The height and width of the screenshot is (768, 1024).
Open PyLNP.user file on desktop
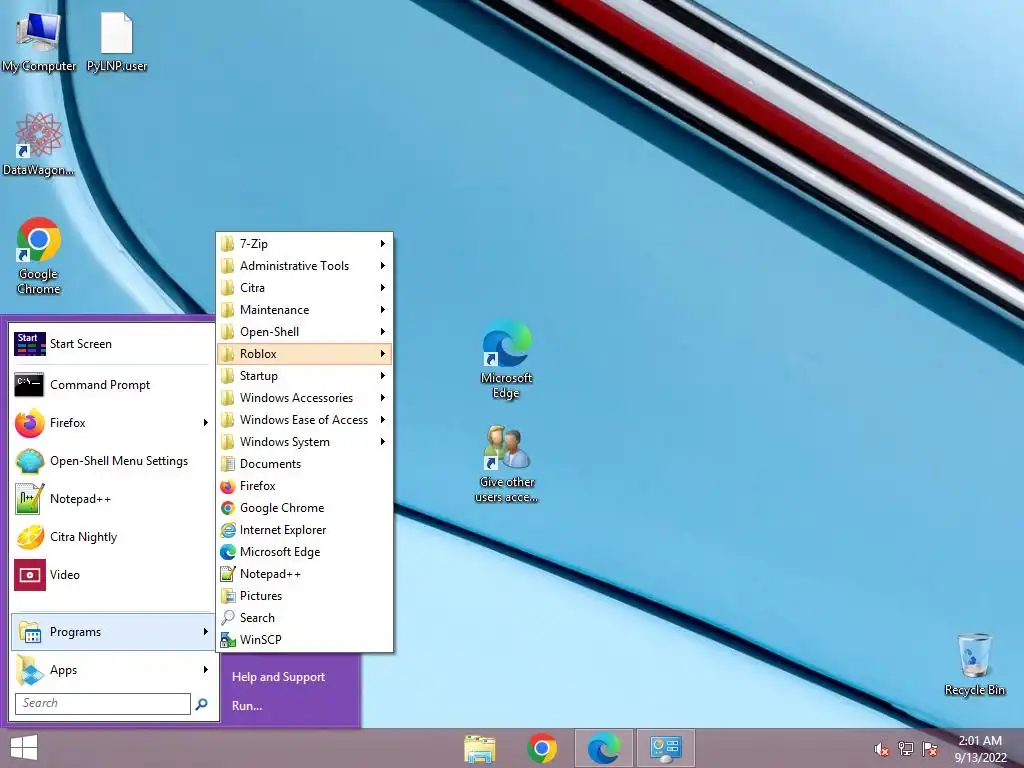click(117, 41)
